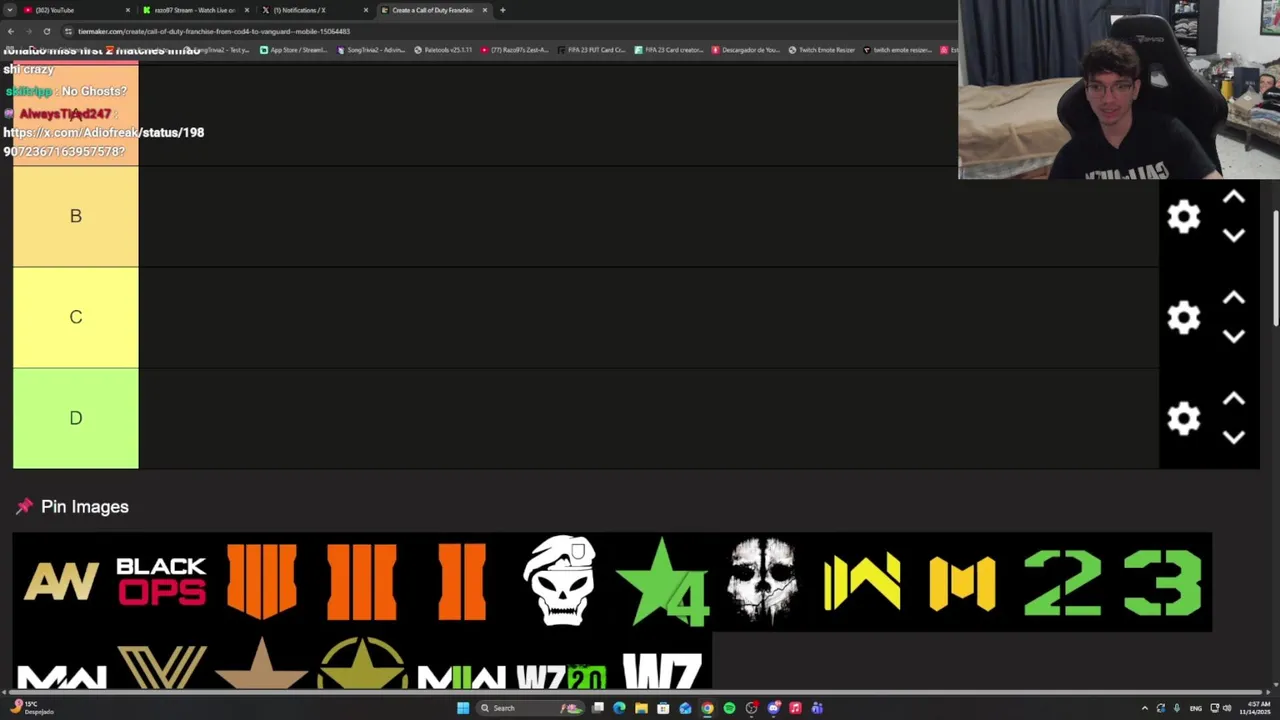Viewport: 1280px width, 720px height.
Task: Click the D tier label
Action: (76, 418)
